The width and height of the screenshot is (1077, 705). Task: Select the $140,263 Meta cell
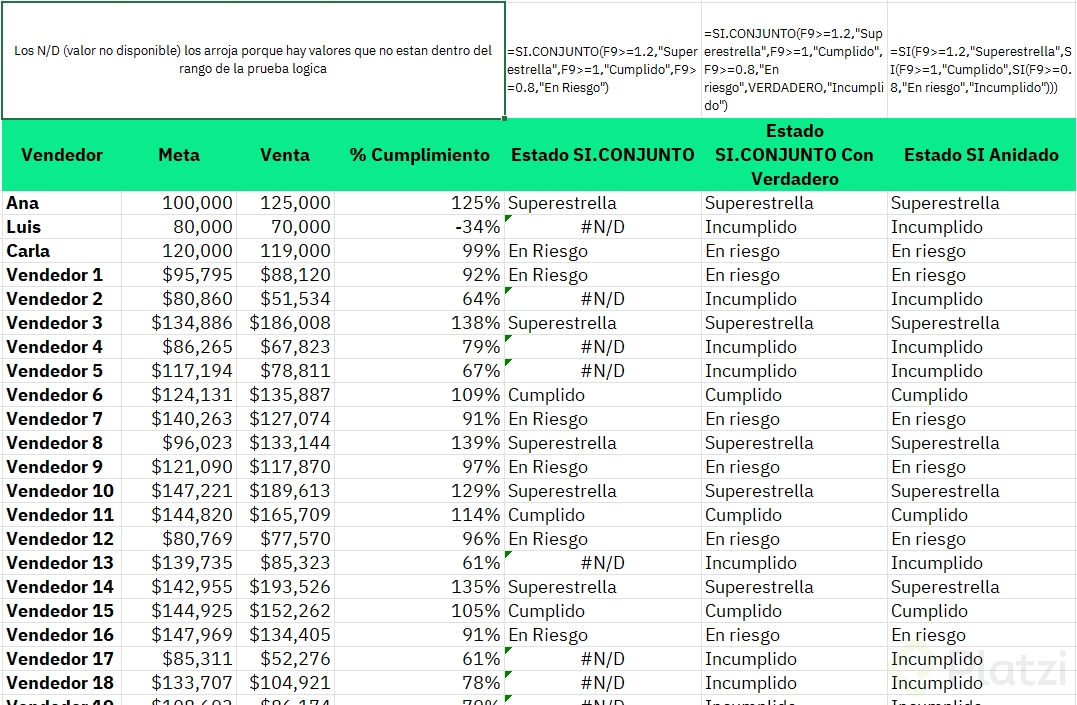tap(179, 419)
